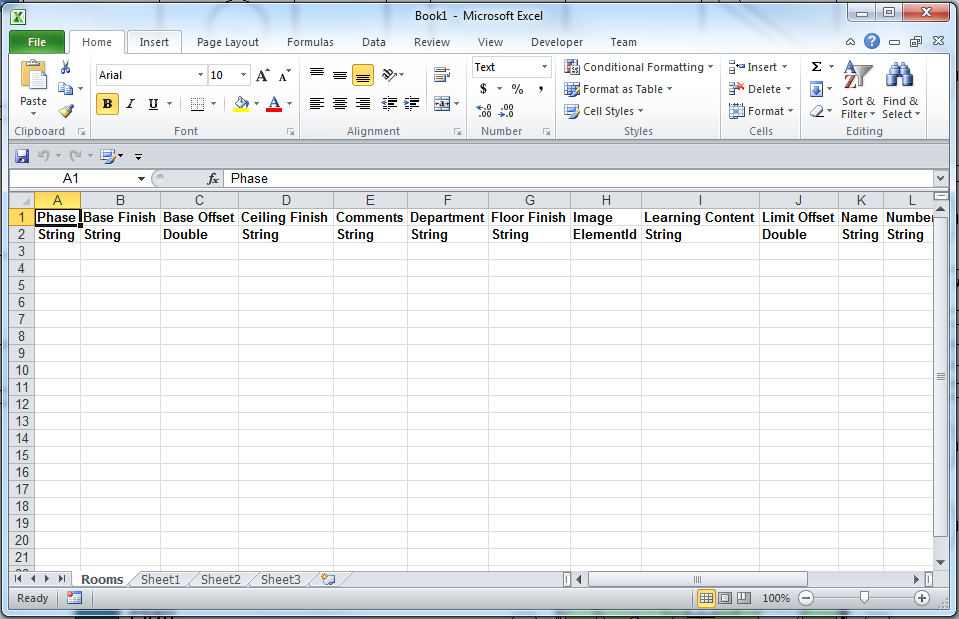Switch to Sheet2 worksheet tab

pos(220,579)
